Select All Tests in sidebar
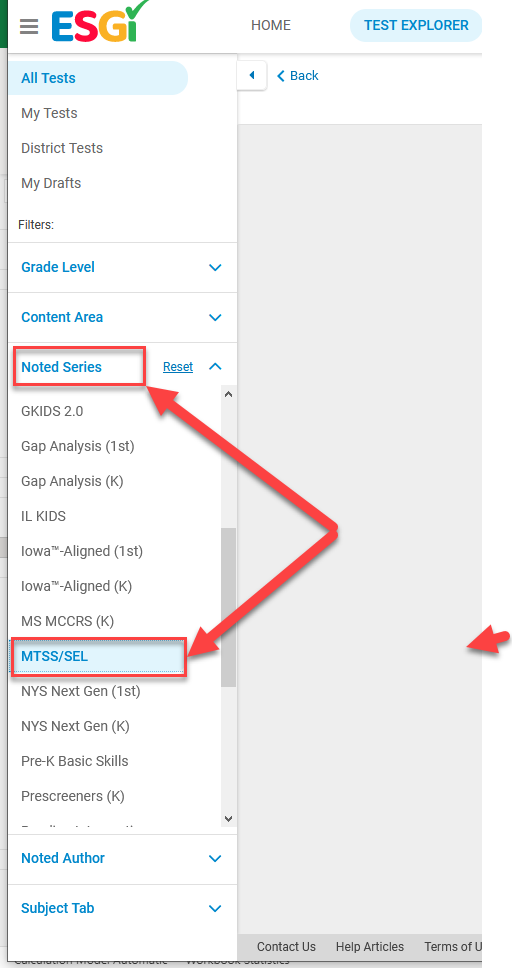Viewport: 512px width, 968px height. (x=98, y=78)
